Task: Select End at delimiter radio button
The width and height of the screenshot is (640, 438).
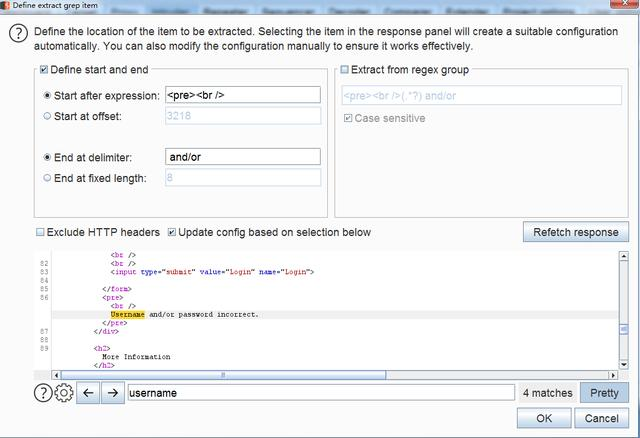Action: 47,157
